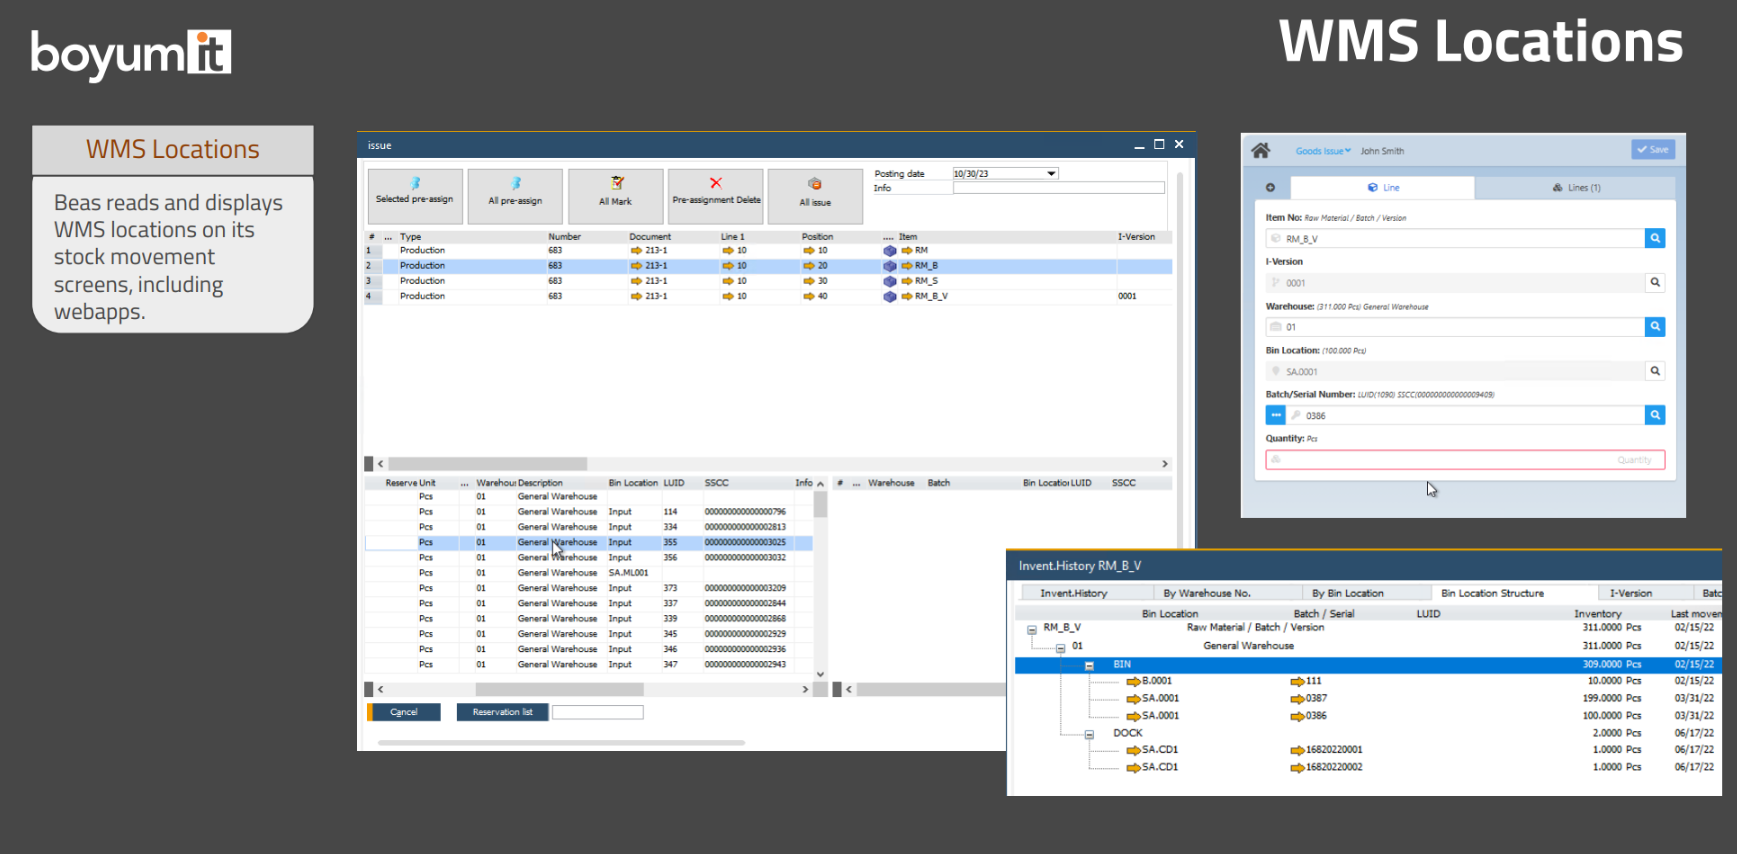Follow the item link arrow for RM
Image resolution: width=1737 pixels, height=854 pixels.
tap(907, 251)
